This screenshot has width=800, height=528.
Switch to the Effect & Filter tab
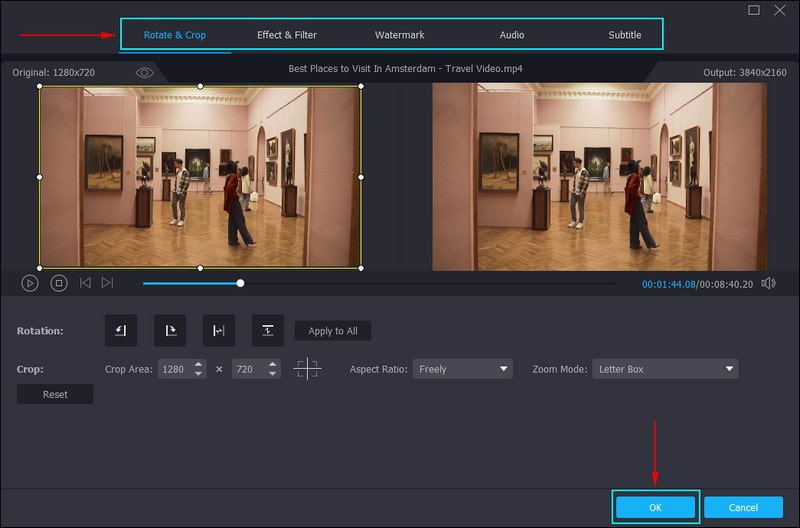pyautogui.click(x=287, y=35)
